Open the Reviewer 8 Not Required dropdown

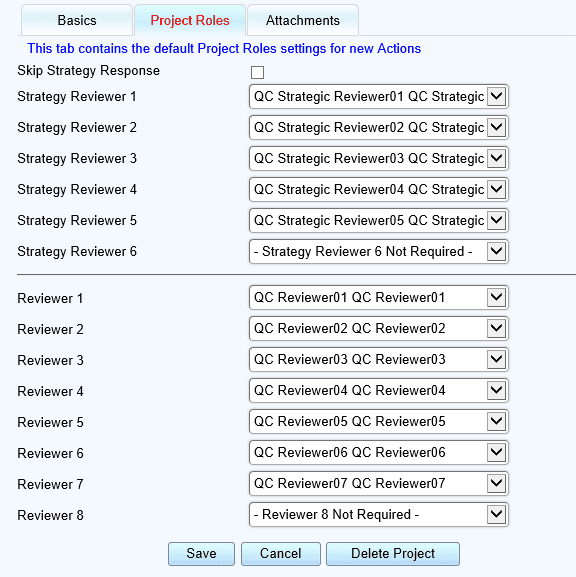pyautogui.click(x=379, y=514)
